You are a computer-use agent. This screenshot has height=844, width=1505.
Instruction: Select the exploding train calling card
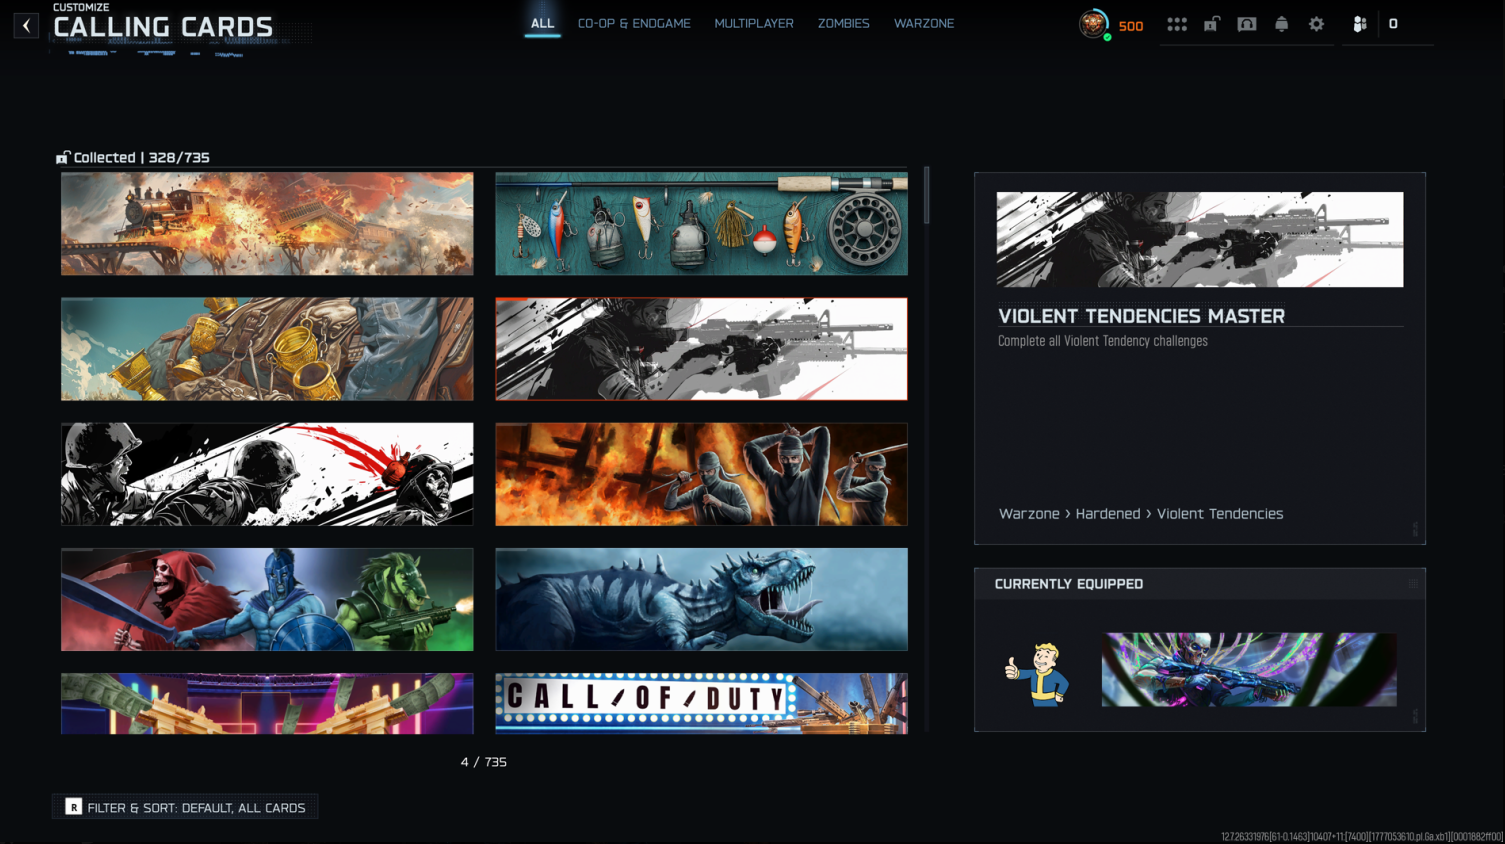267,224
